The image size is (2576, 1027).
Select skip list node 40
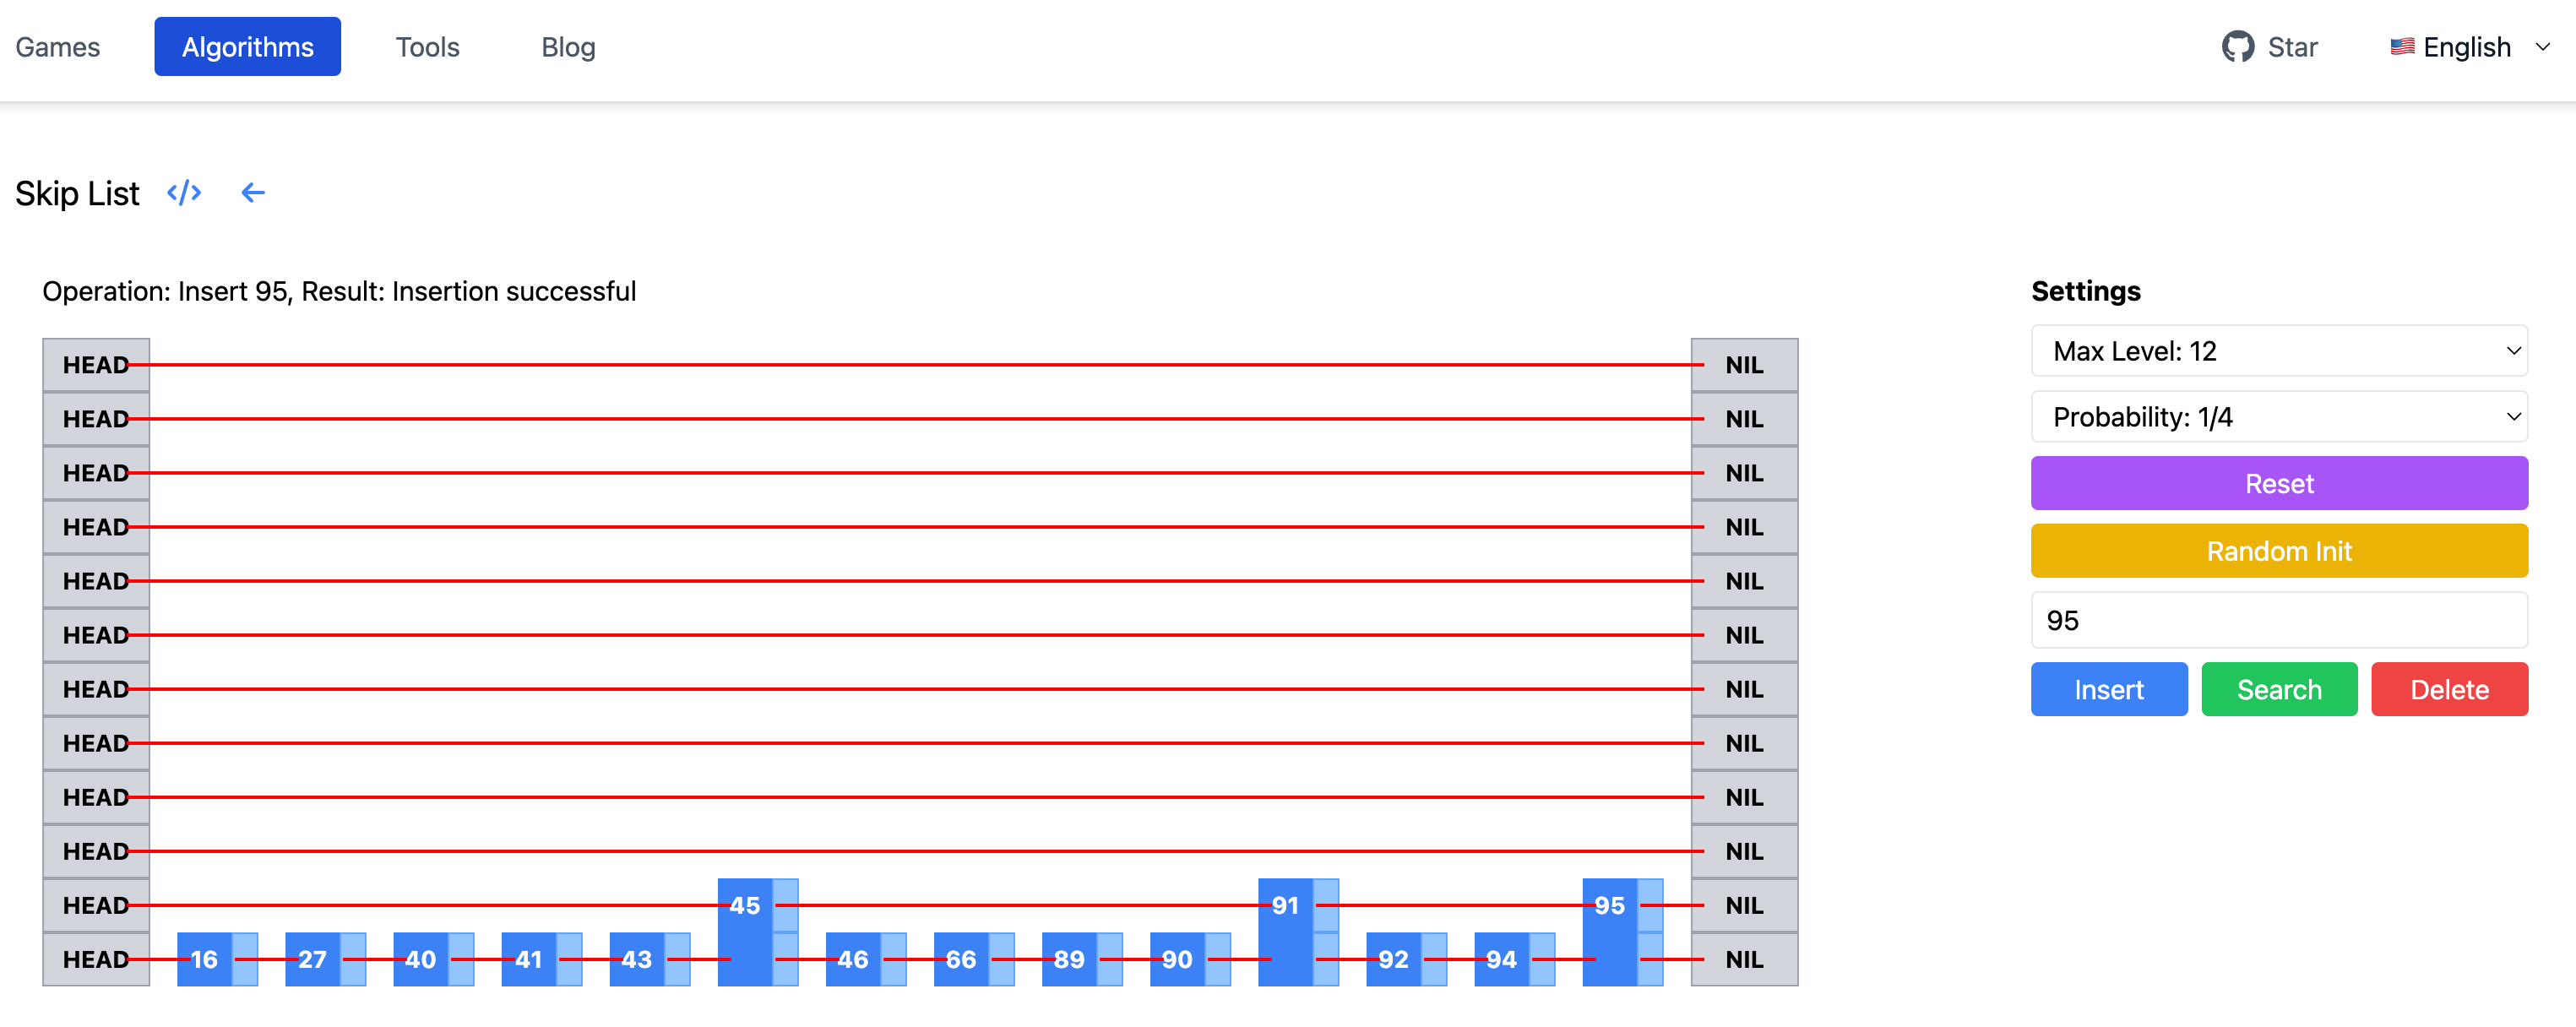tap(433, 960)
